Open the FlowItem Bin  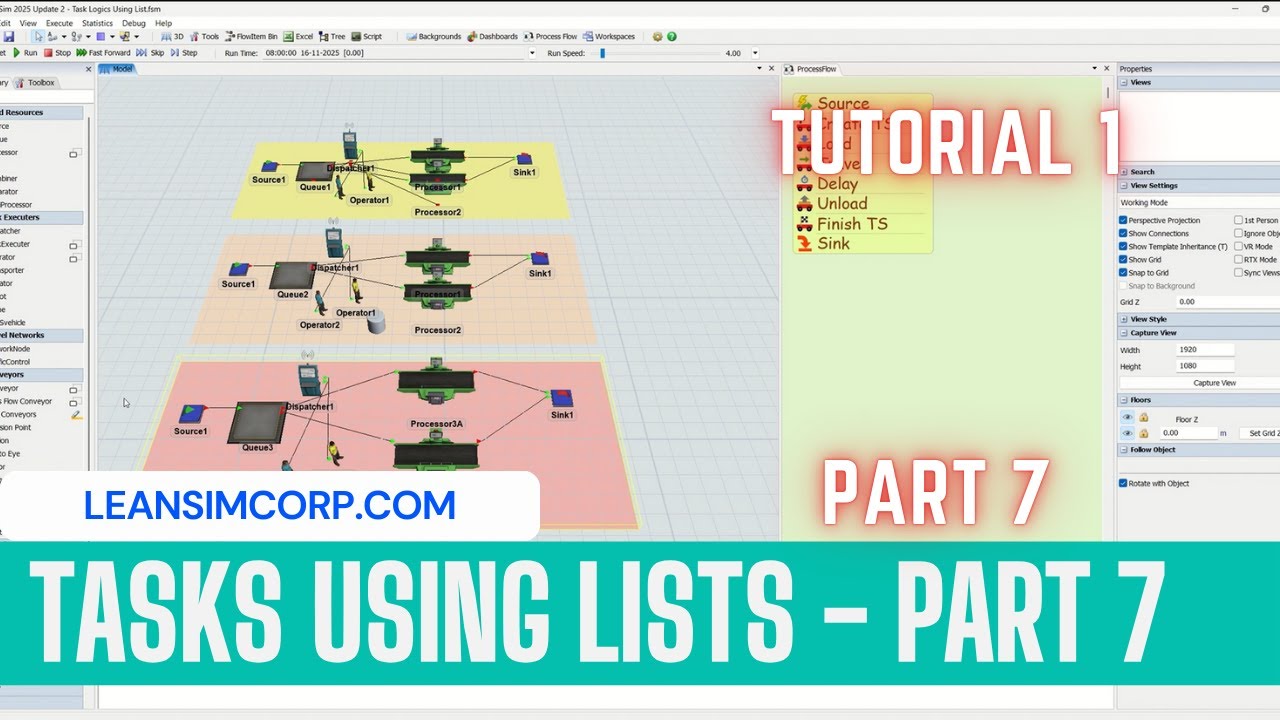[x=251, y=36]
